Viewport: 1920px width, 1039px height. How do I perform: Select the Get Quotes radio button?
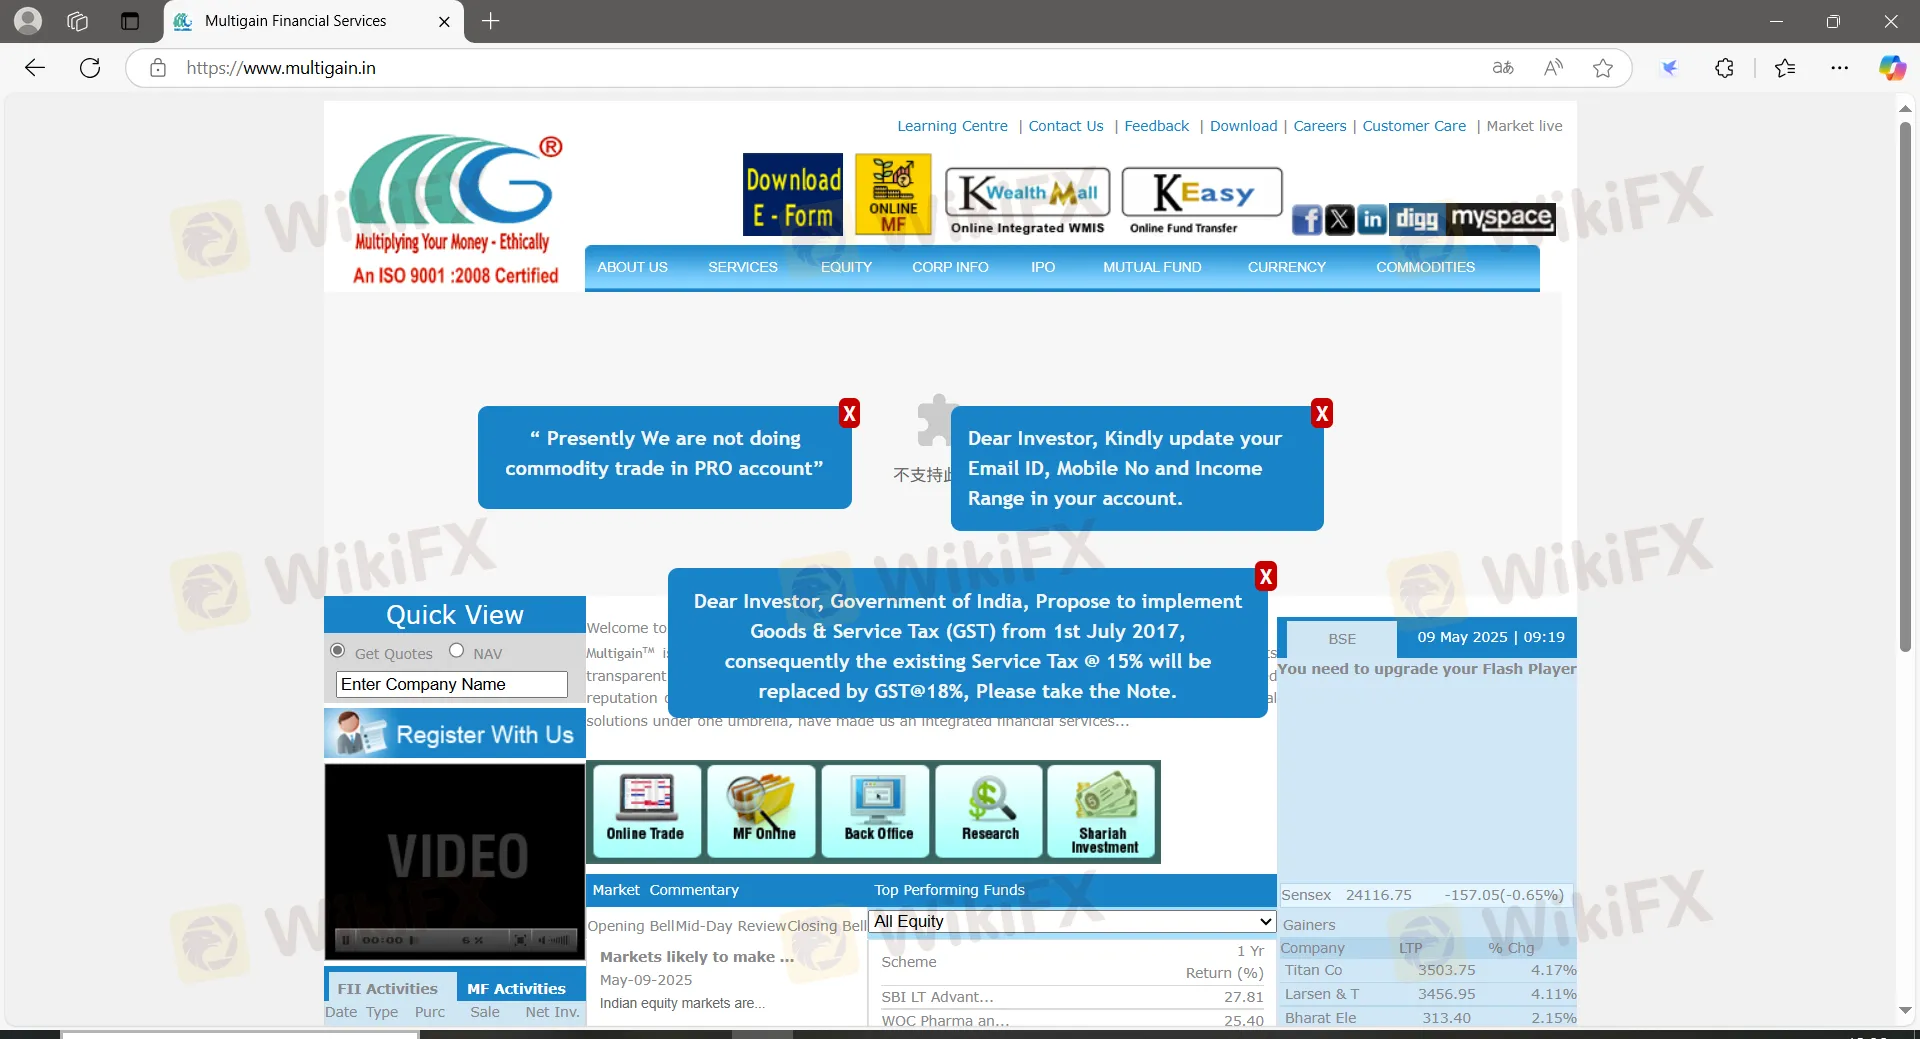click(x=338, y=651)
